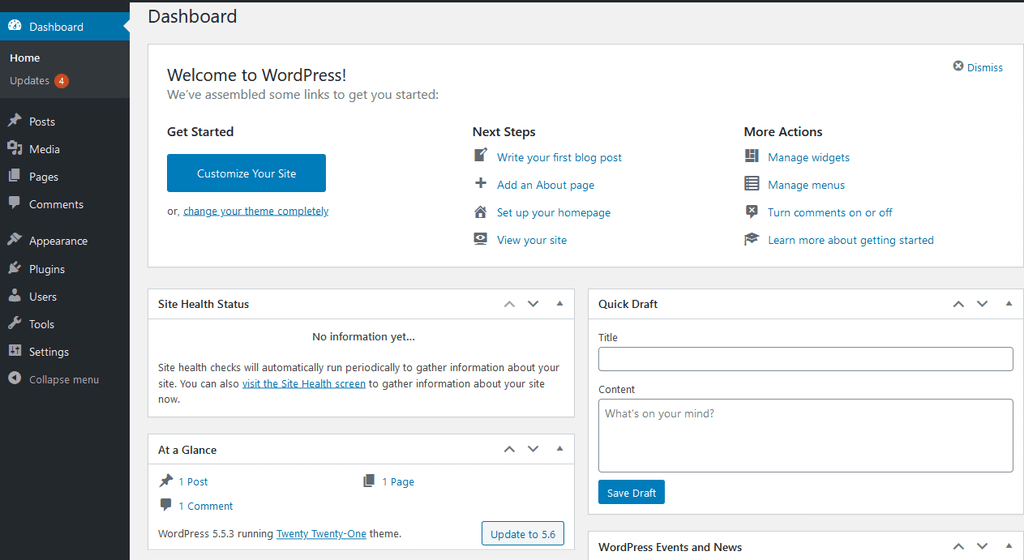The height and width of the screenshot is (560, 1024).
Task: Toggle the At a Glance panel triangle
Action: tap(560, 449)
